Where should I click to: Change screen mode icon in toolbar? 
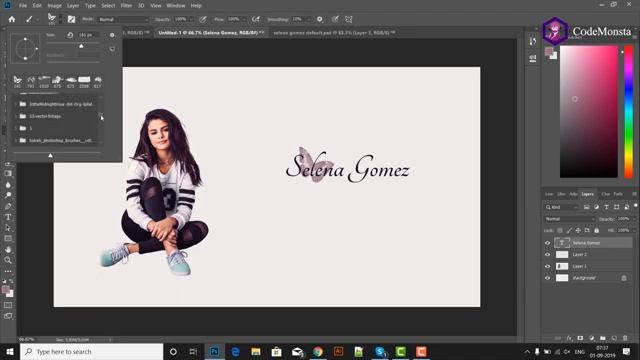click(x=8, y=316)
